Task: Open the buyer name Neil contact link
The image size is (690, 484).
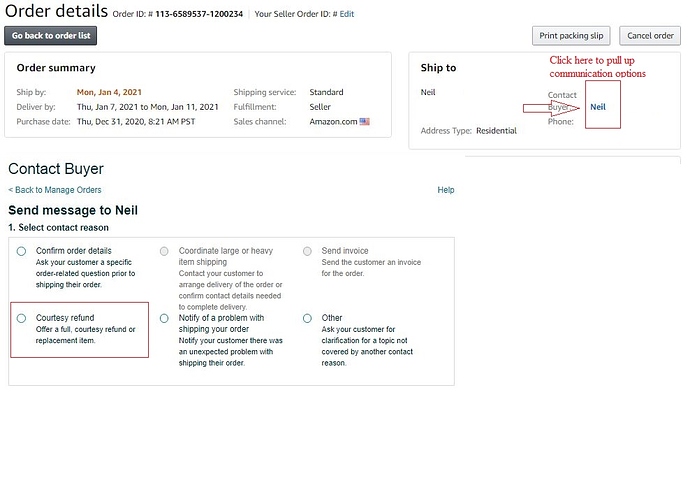Action: [598, 107]
